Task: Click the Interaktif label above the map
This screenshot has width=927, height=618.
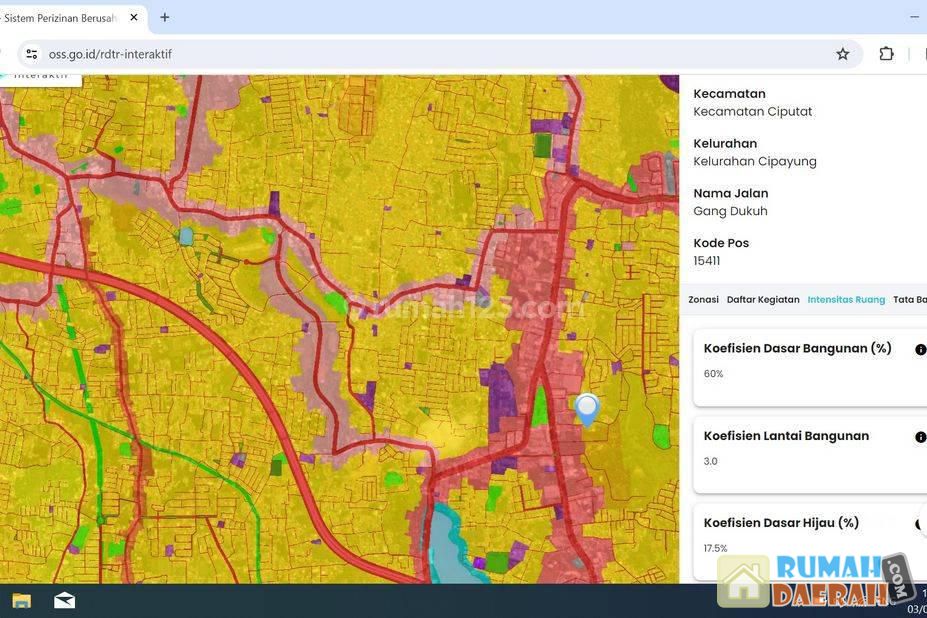Action: click(x=40, y=76)
